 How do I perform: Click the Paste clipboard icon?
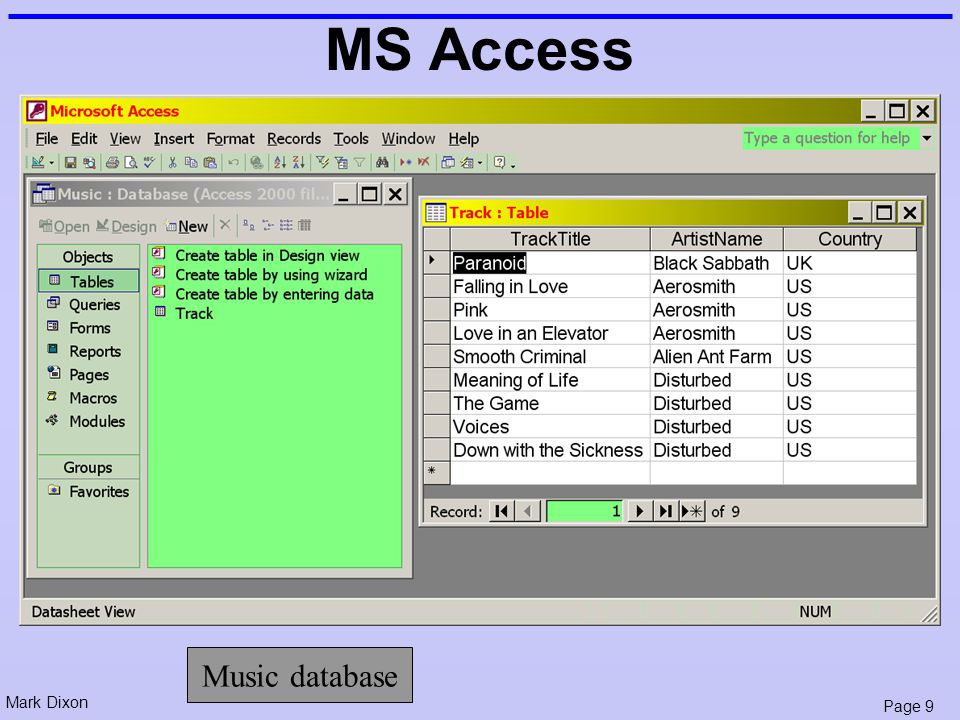click(210, 162)
